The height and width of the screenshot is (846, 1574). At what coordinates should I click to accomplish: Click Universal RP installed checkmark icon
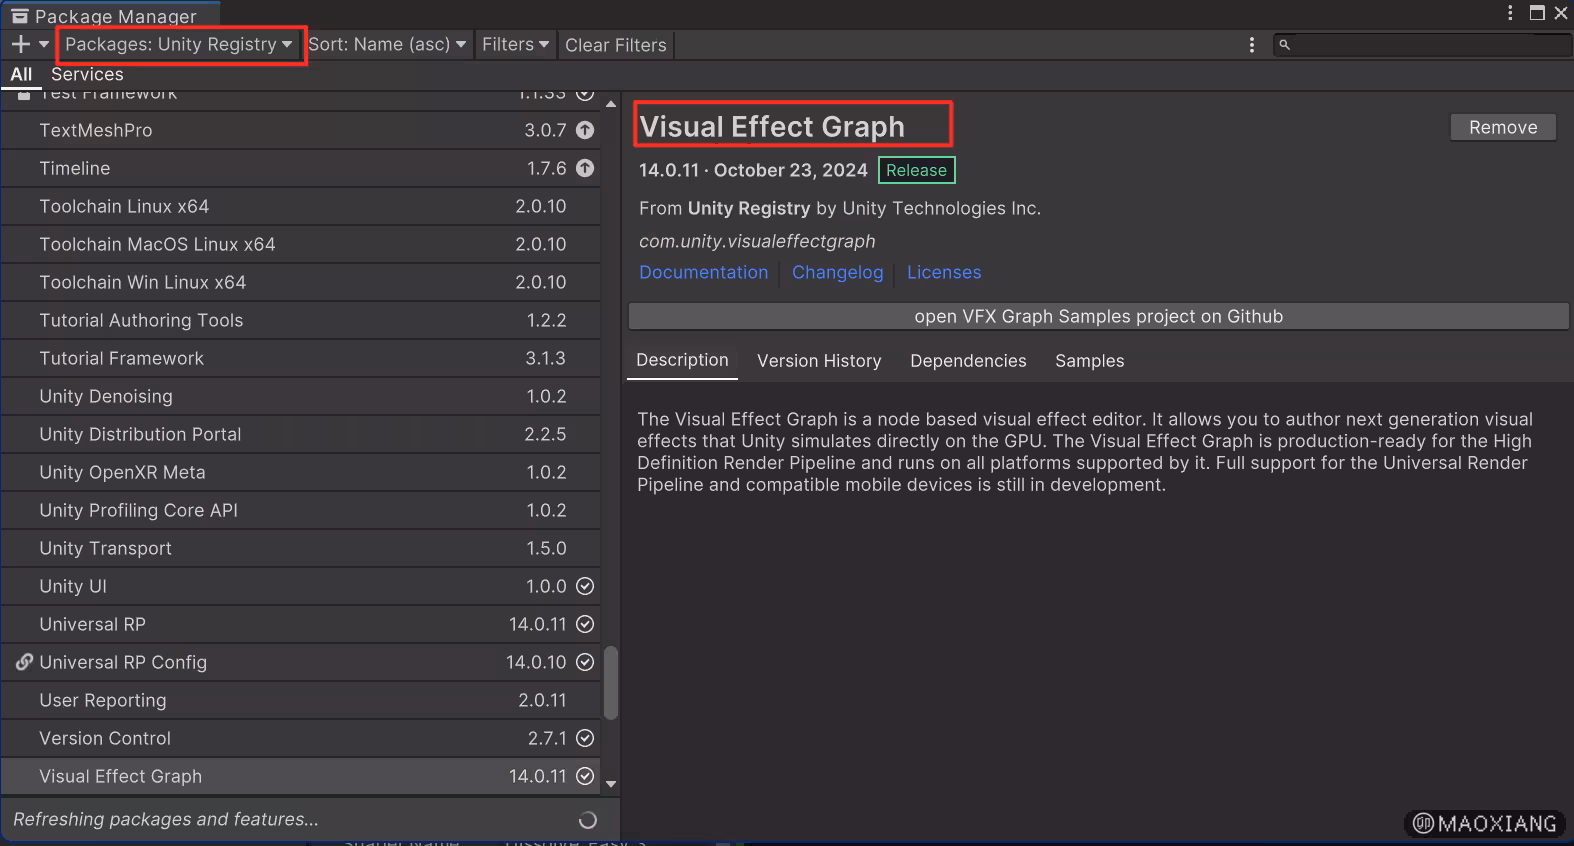pyautogui.click(x=585, y=624)
